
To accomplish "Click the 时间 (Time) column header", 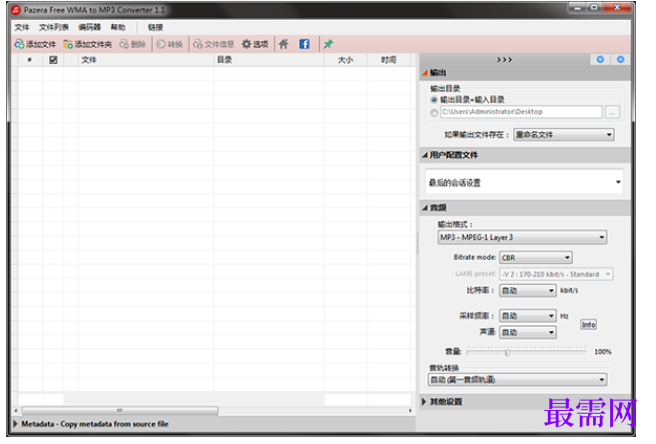I will (389, 60).
